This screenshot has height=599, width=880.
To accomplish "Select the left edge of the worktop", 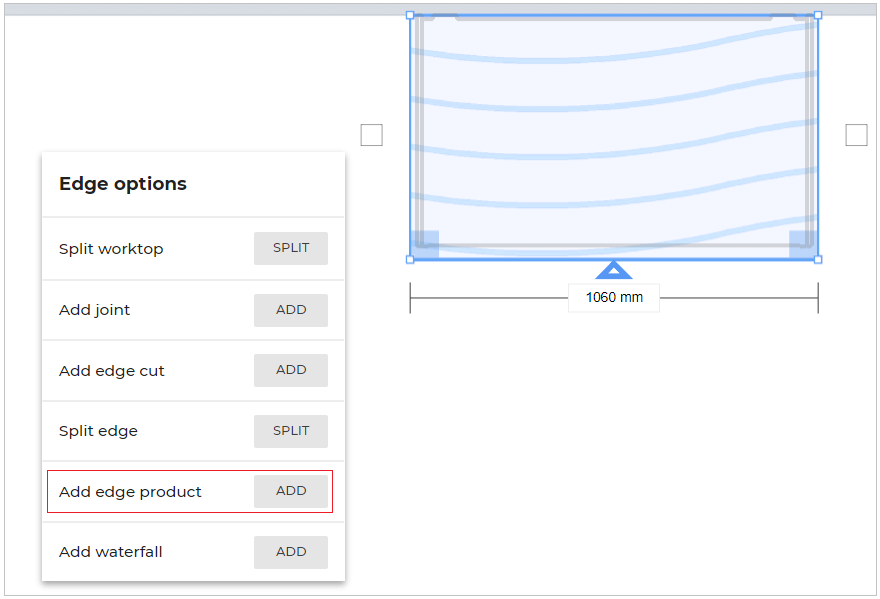I will coord(411,137).
